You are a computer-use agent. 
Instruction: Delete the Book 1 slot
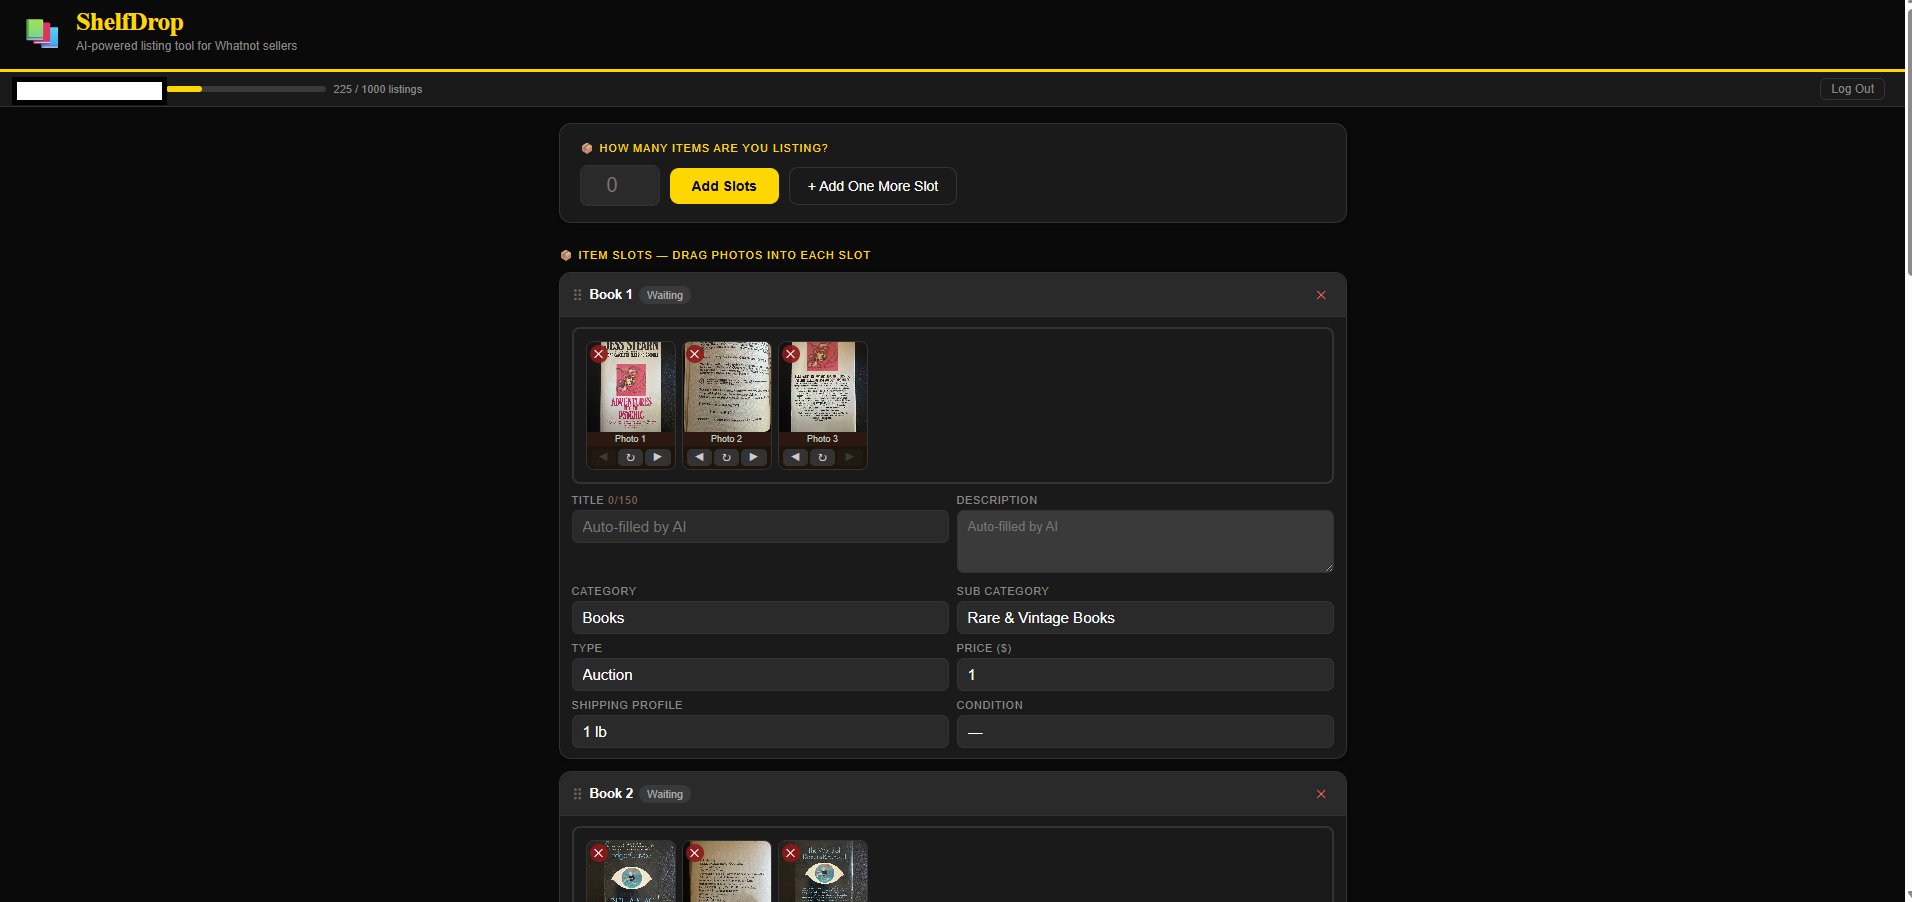1321,295
